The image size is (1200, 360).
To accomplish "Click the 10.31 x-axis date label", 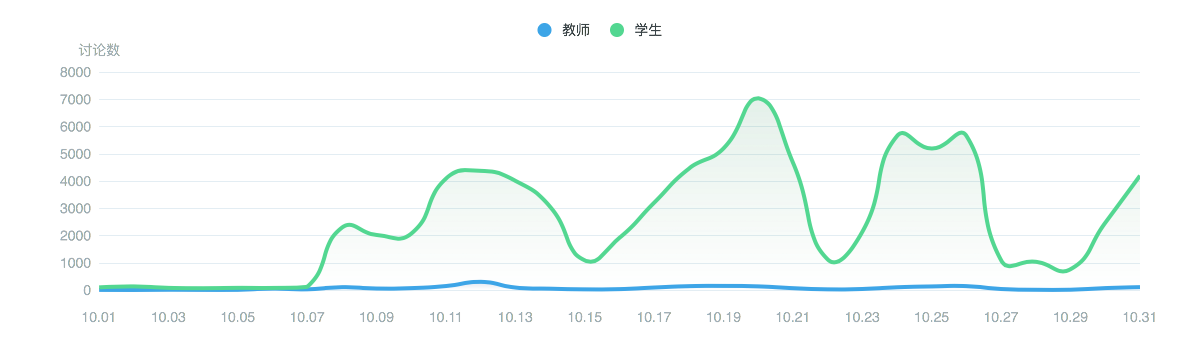I will coord(1139,317).
